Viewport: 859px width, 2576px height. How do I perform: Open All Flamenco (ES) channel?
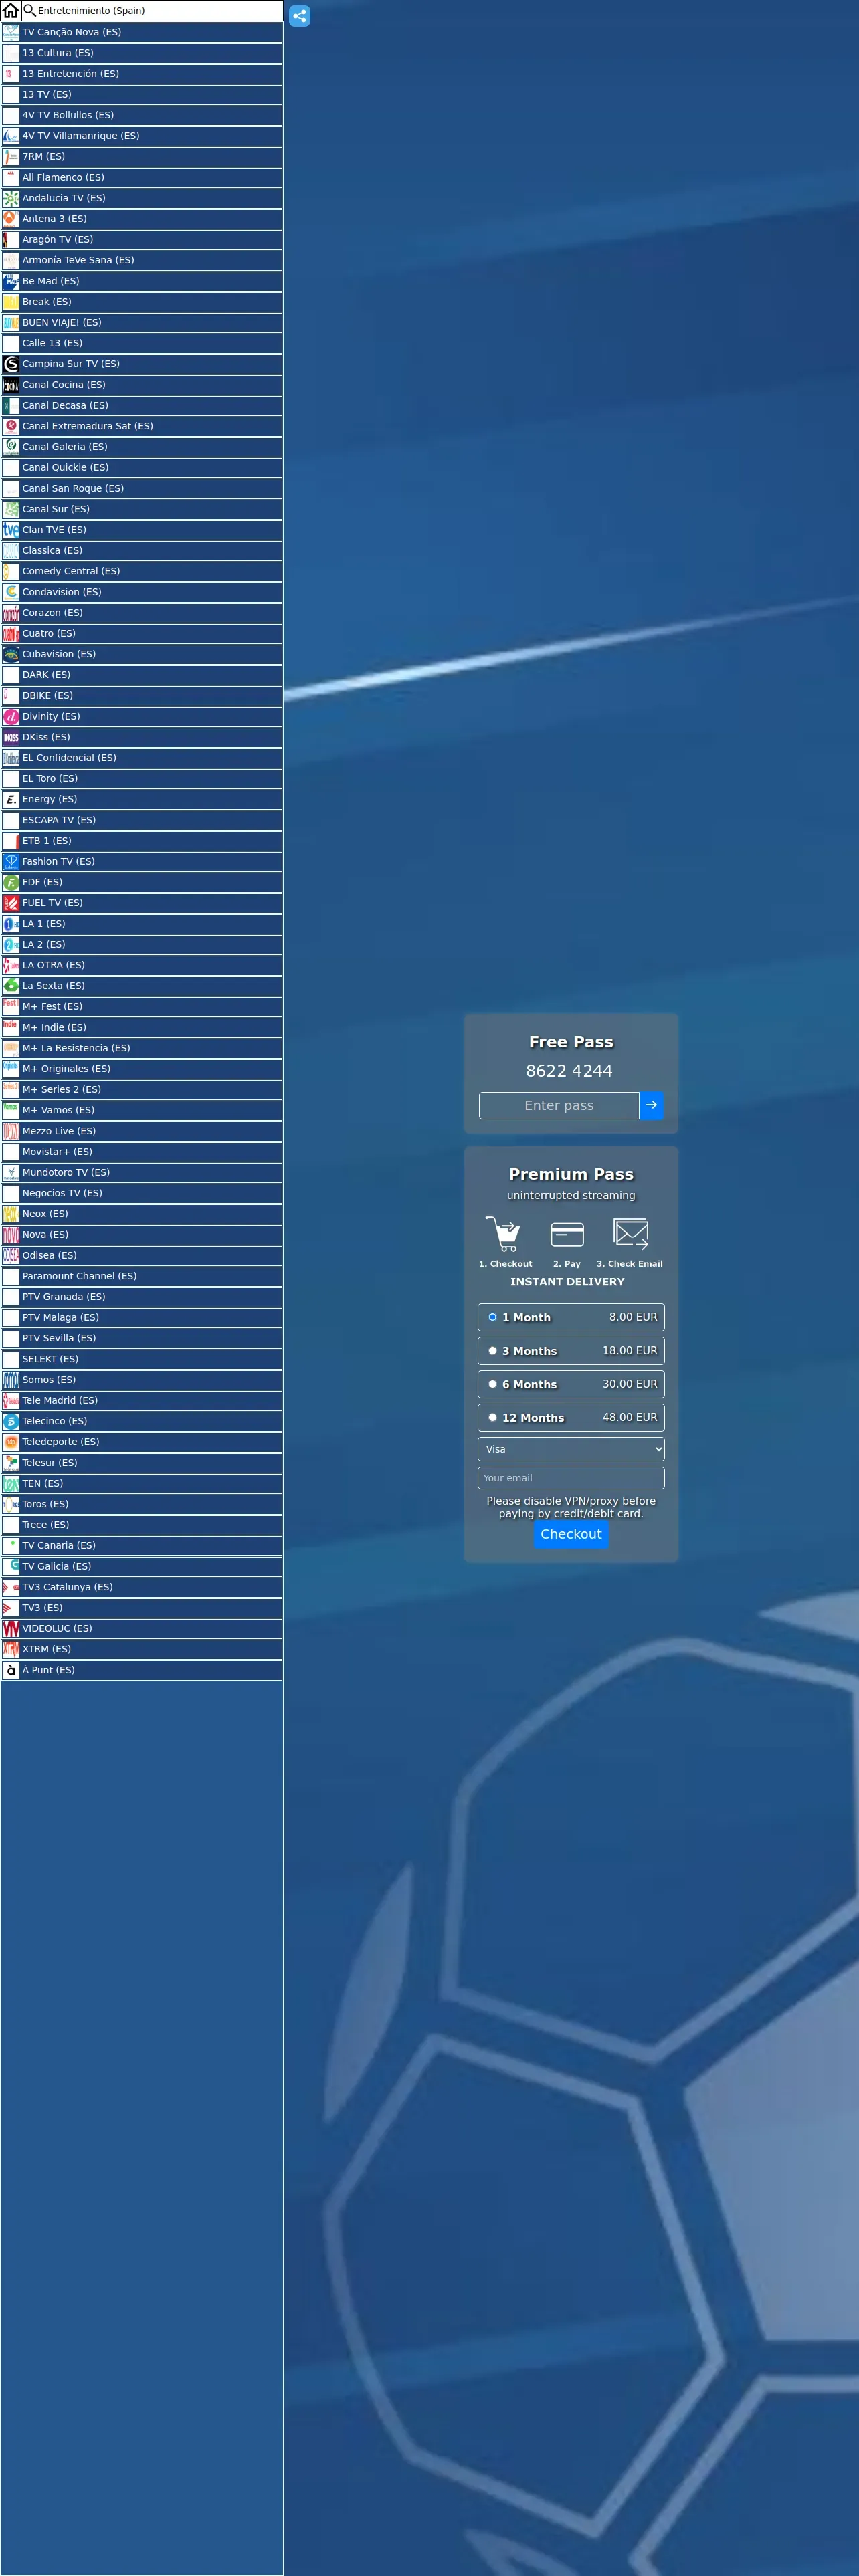(x=142, y=177)
